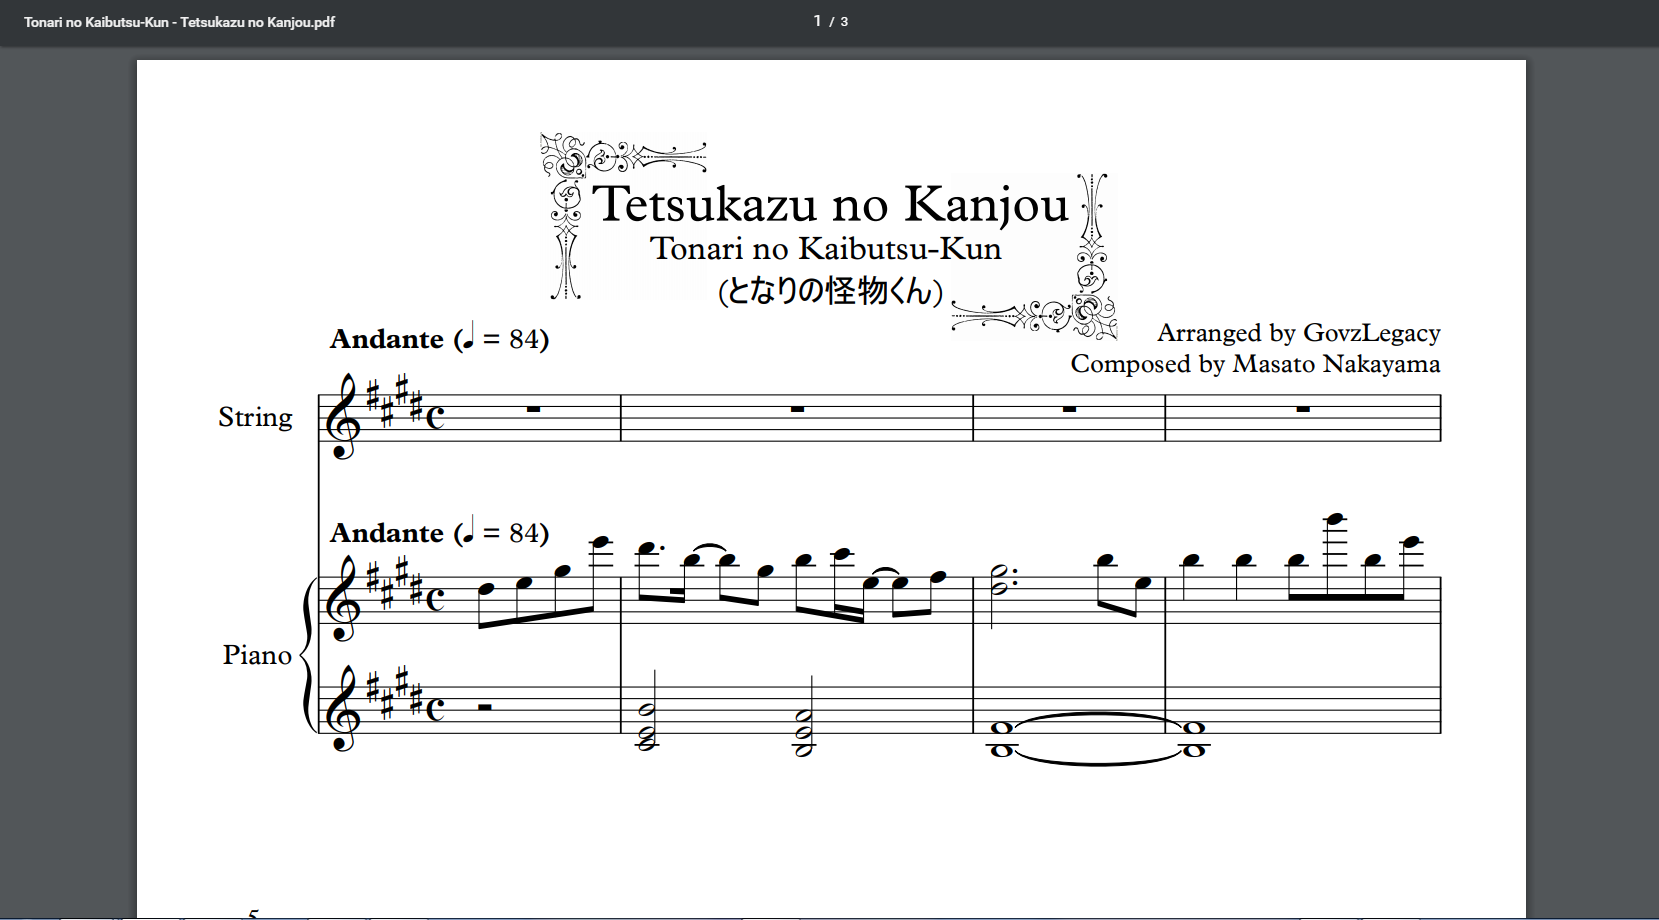Click the 'String' instrument label
This screenshot has width=1659, height=920.
[x=255, y=417]
